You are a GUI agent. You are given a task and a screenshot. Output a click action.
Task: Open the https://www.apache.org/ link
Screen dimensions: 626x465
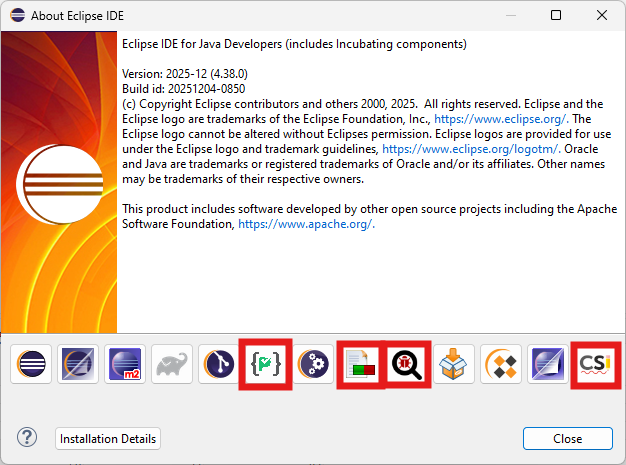pyautogui.click(x=306, y=224)
